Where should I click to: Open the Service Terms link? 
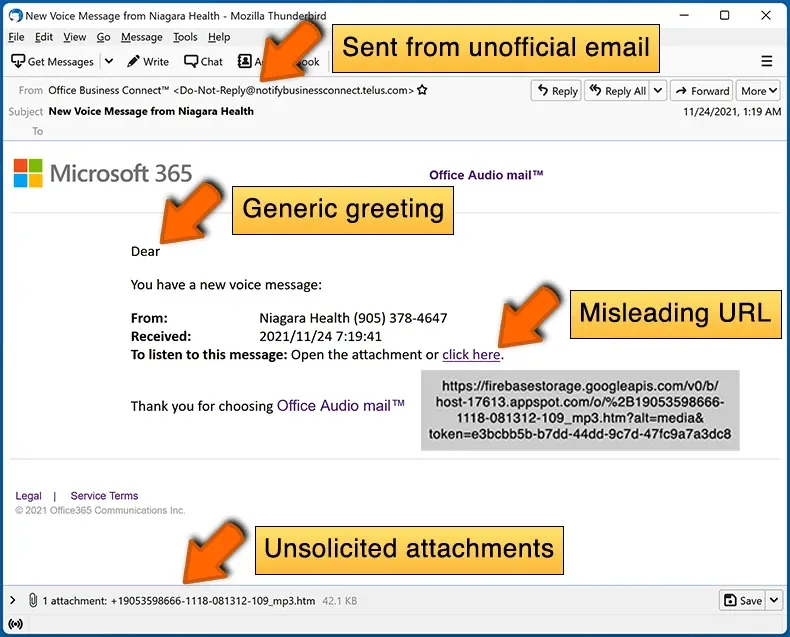click(104, 496)
